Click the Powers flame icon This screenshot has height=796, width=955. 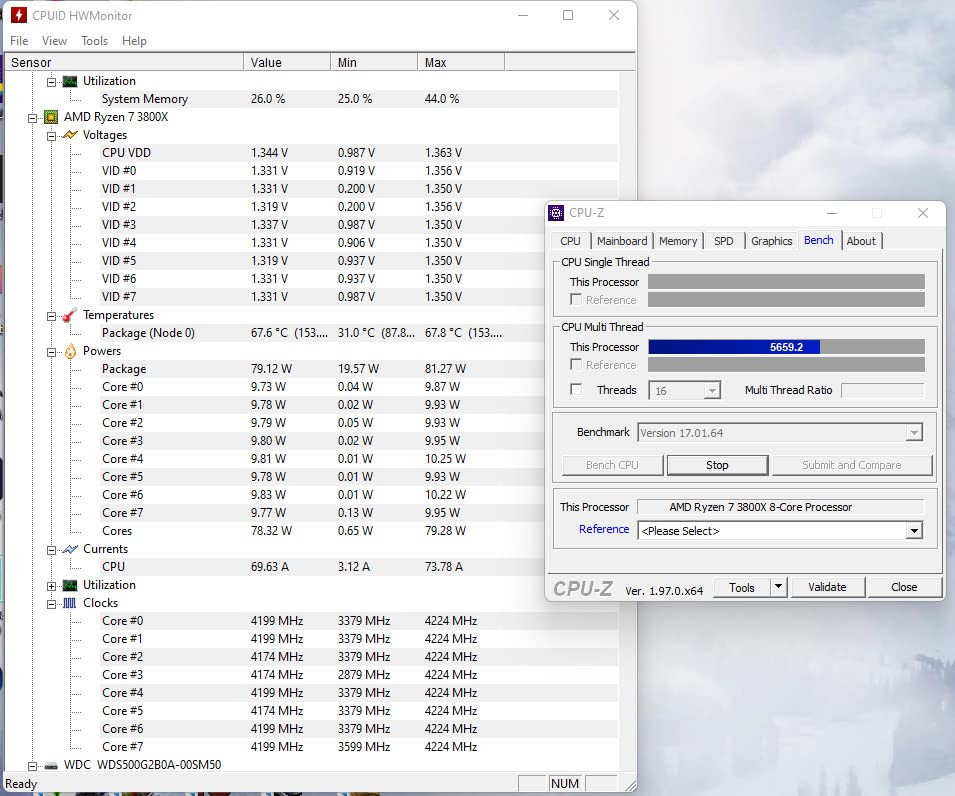[x=70, y=351]
